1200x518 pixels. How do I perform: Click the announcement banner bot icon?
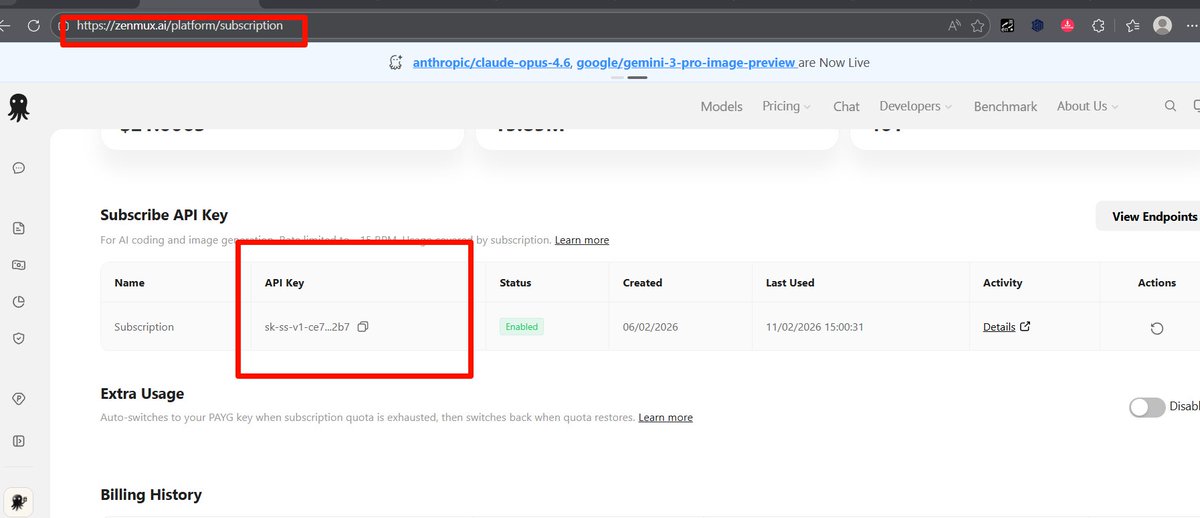click(396, 62)
